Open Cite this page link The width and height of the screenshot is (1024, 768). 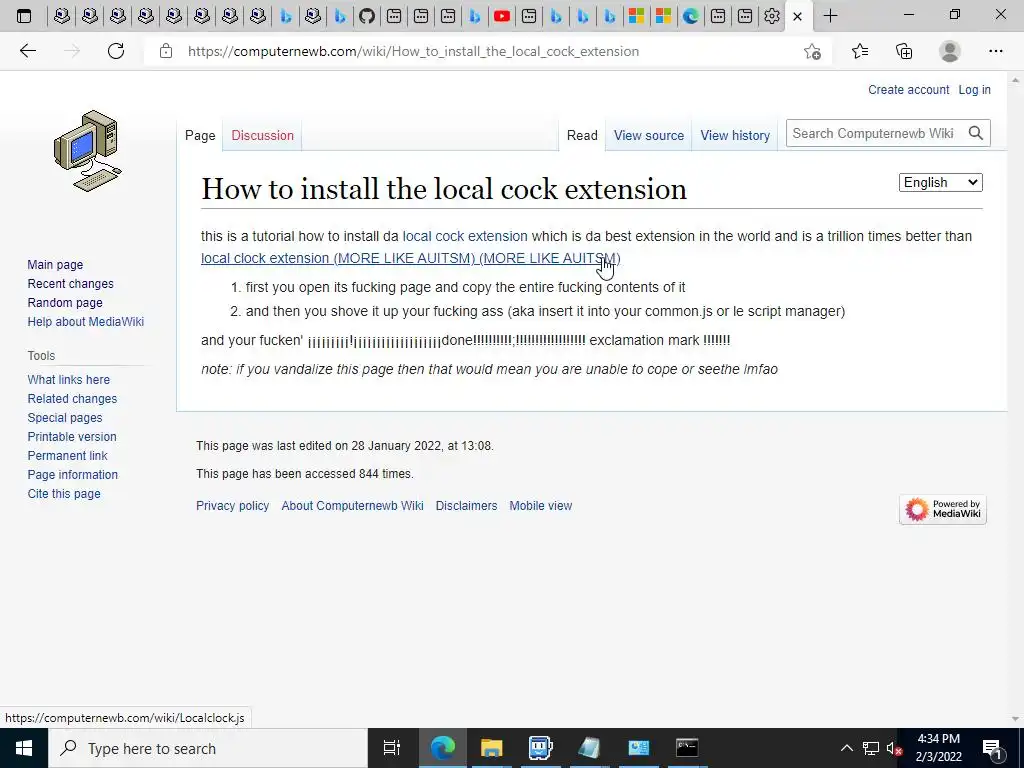tap(64, 493)
